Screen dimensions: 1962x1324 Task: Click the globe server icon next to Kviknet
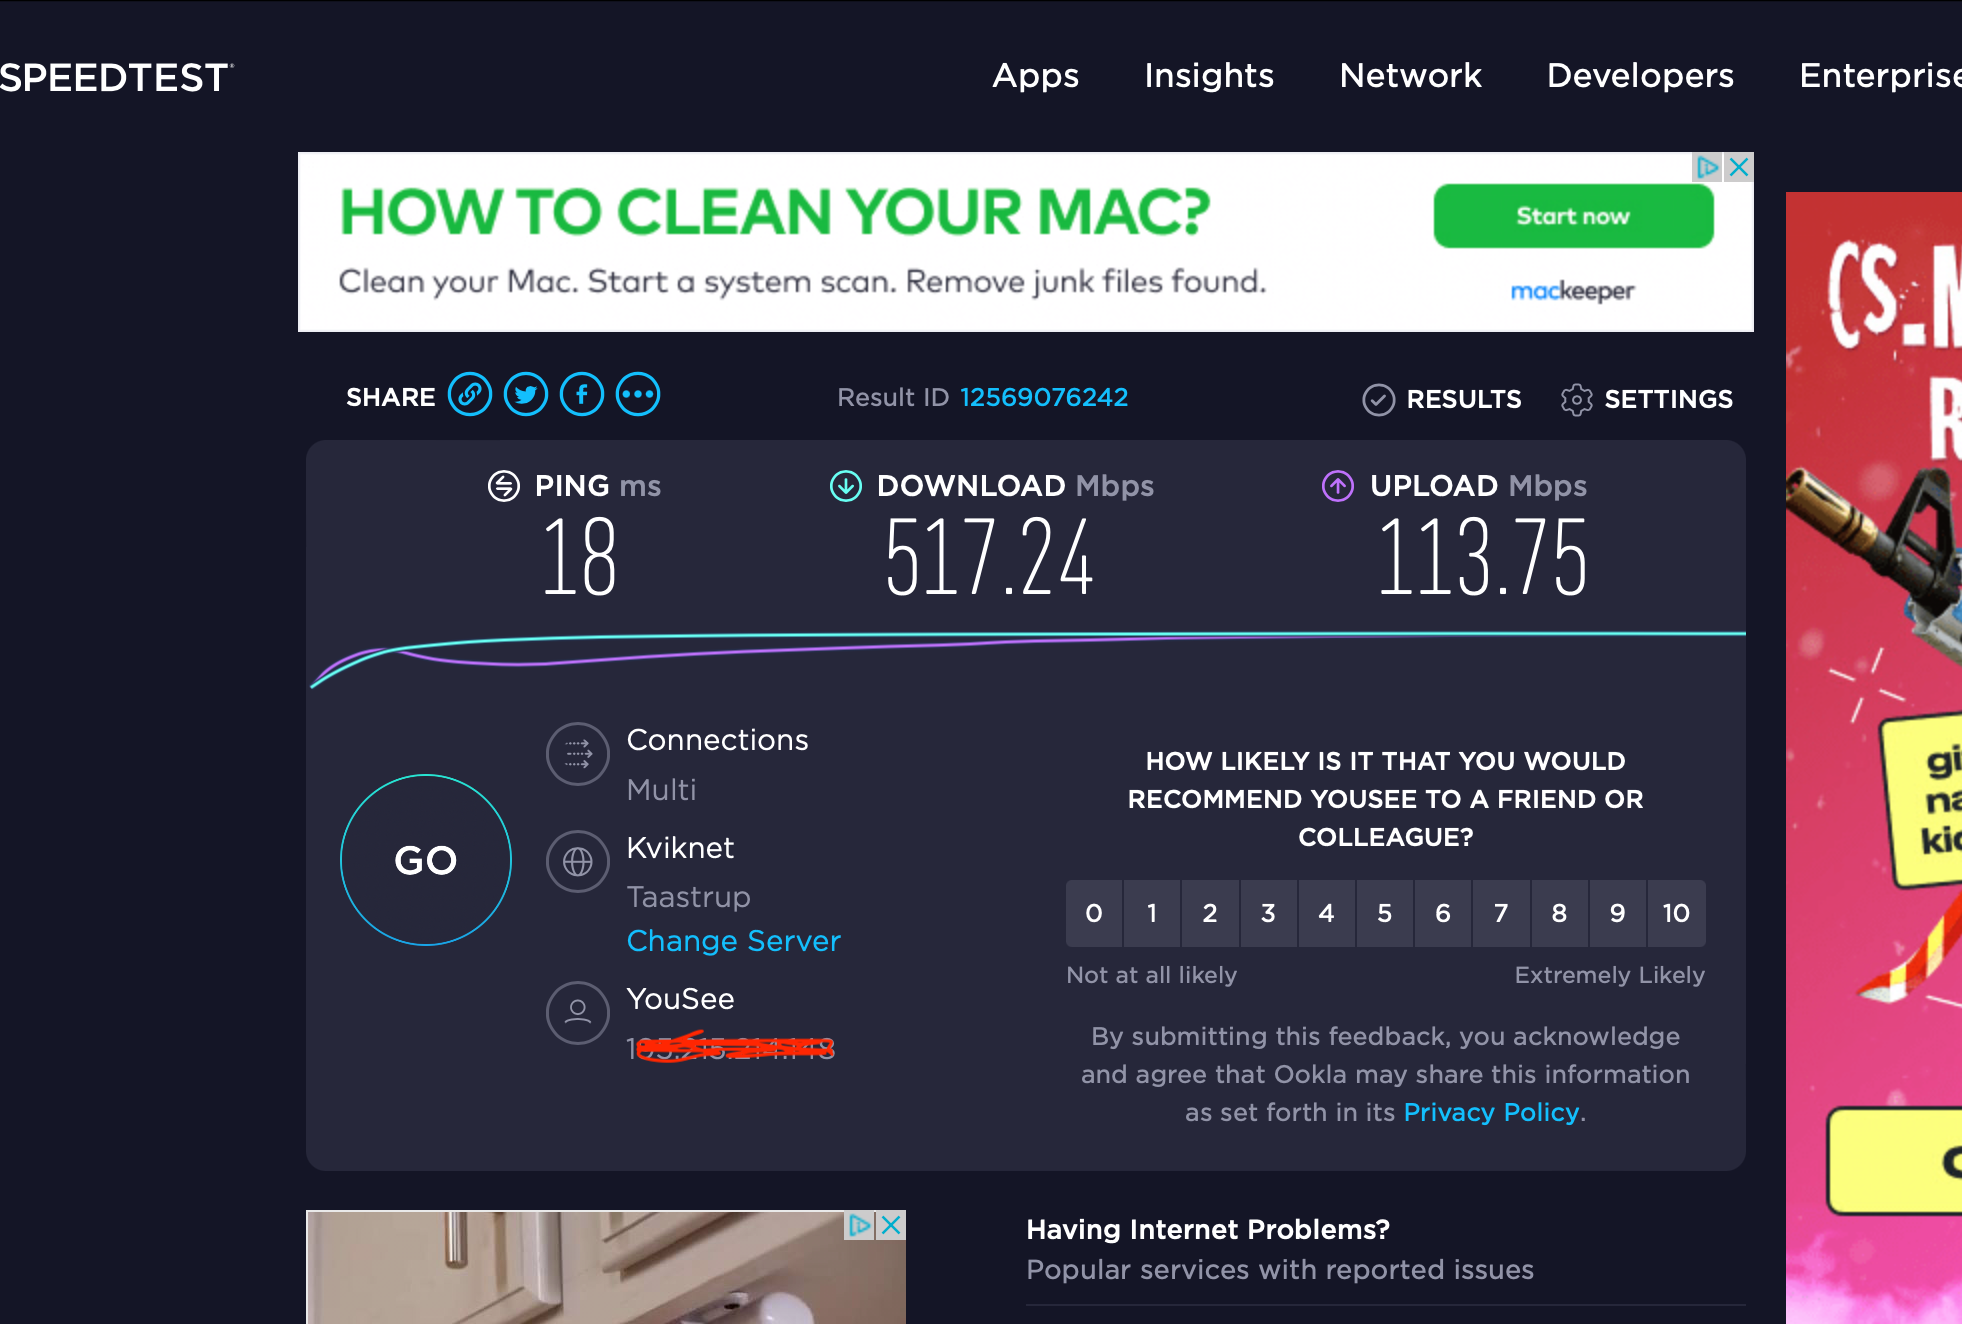578,862
